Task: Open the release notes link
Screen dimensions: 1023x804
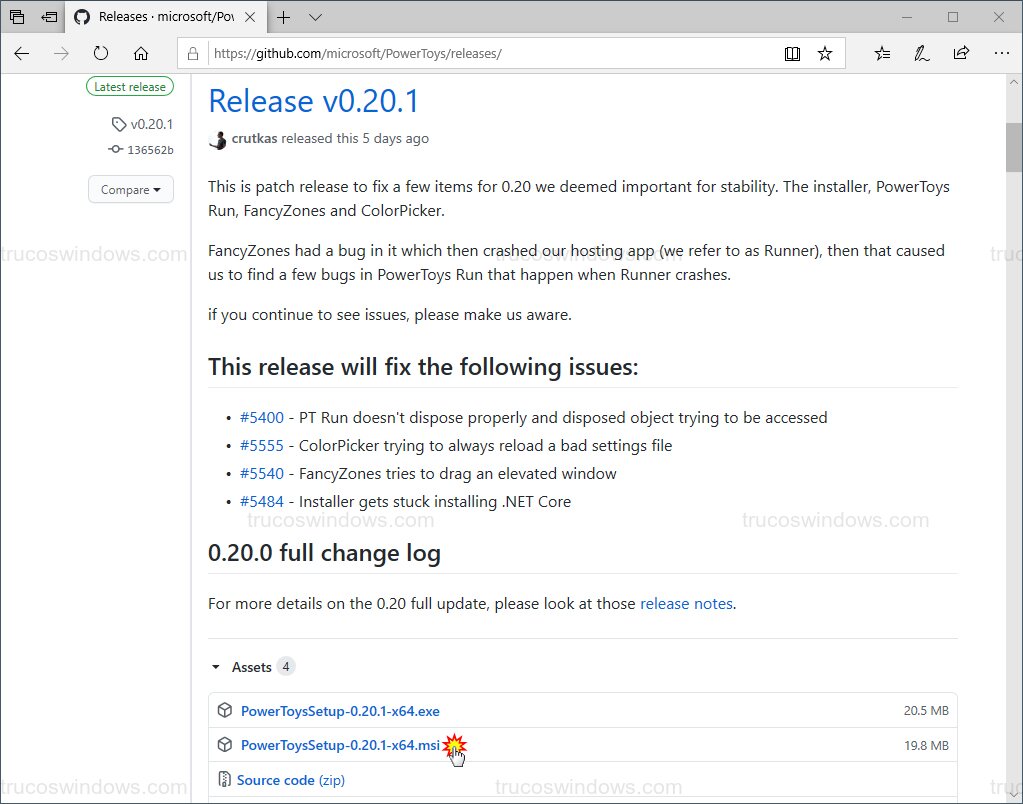Action: click(687, 603)
